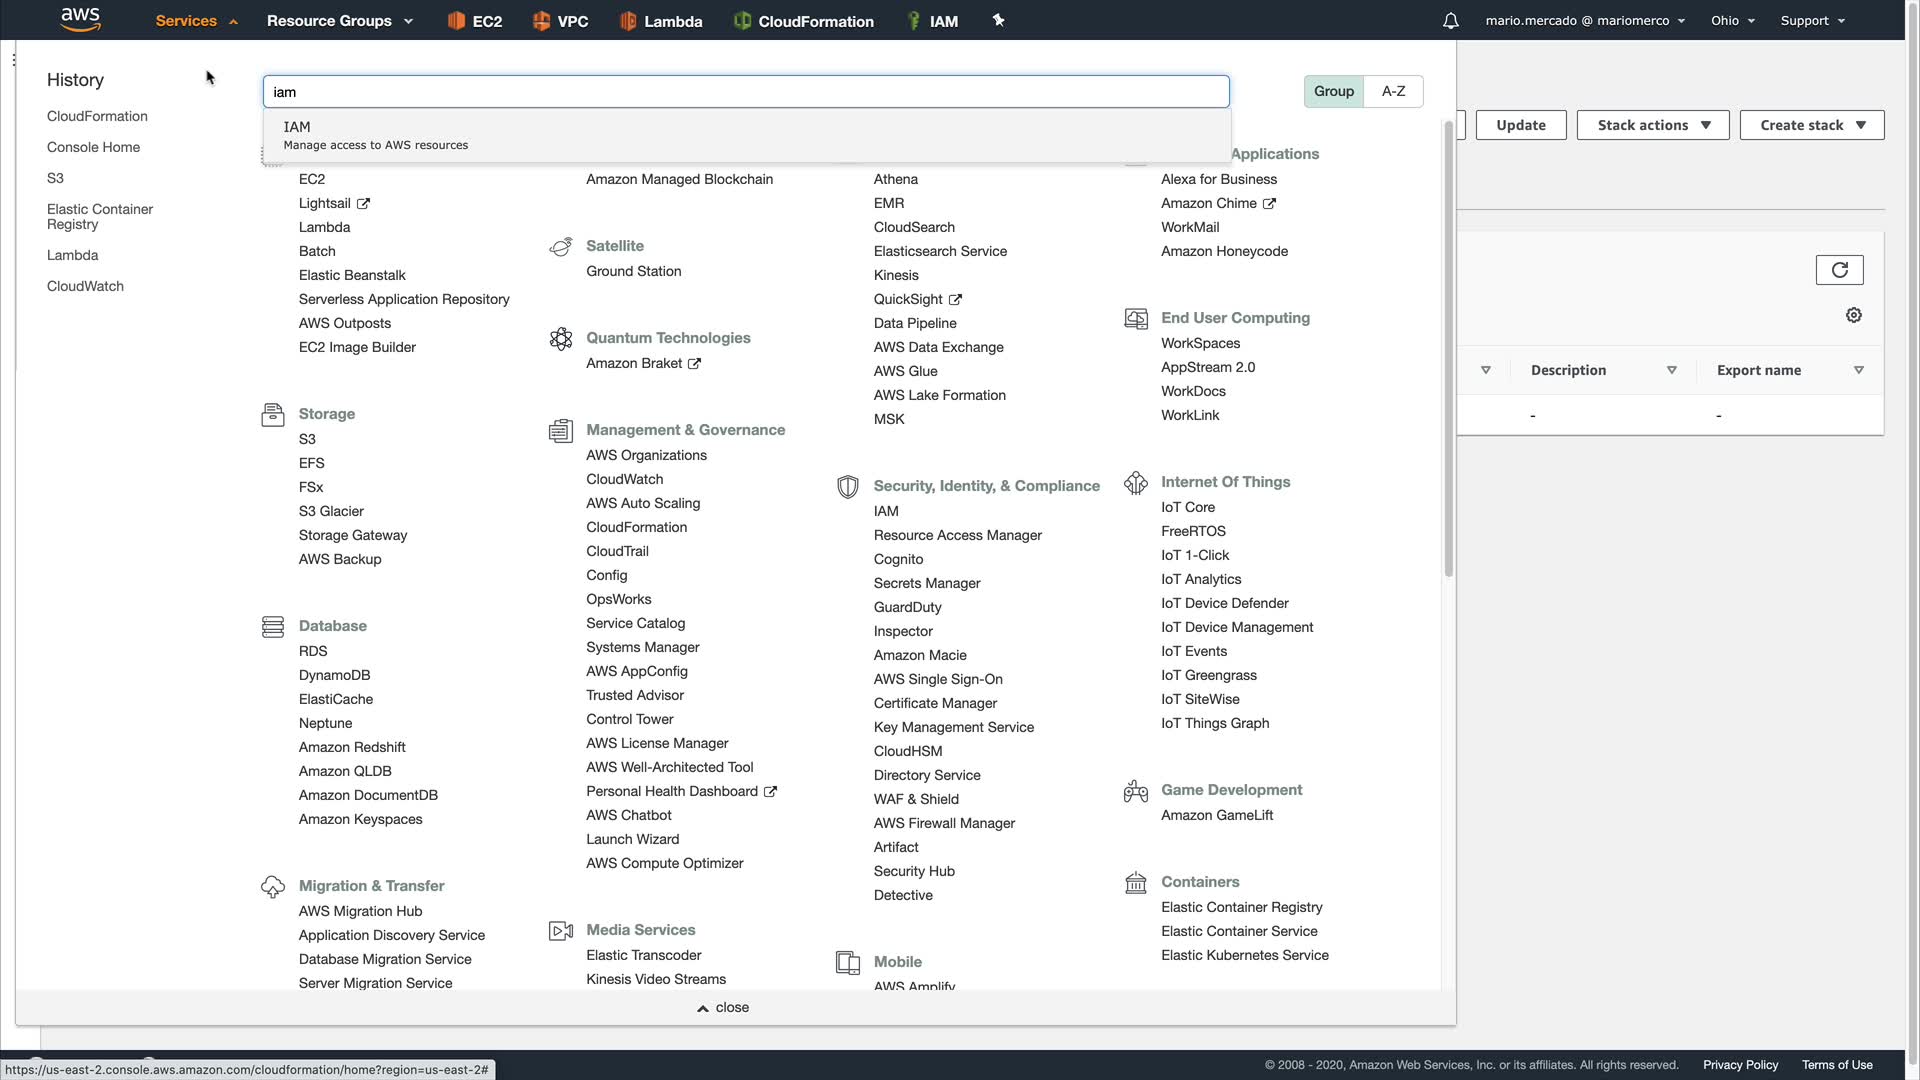Click the pin shortcuts icon in navbar
Viewport: 1920px width, 1080px height.
click(998, 20)
